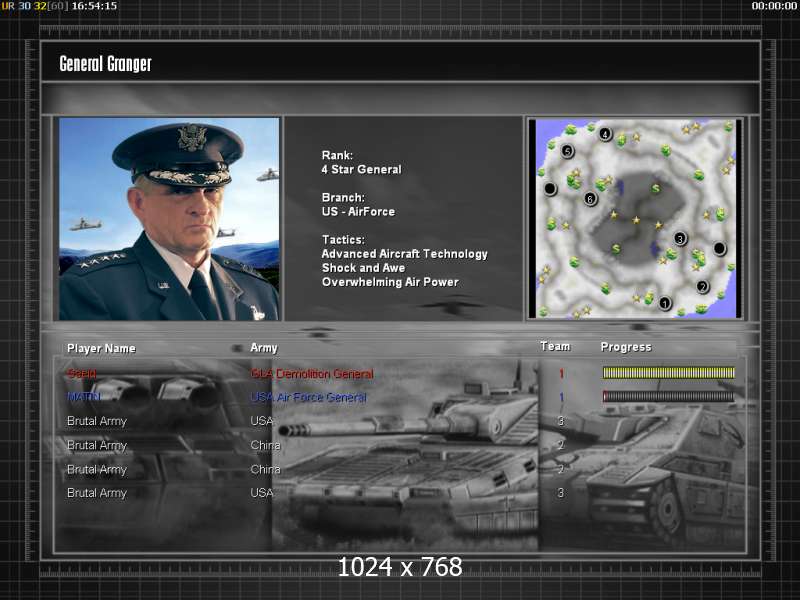Click the "Army" column header
The width and height of the screenshot is (800, 600).
pos(264,348)
